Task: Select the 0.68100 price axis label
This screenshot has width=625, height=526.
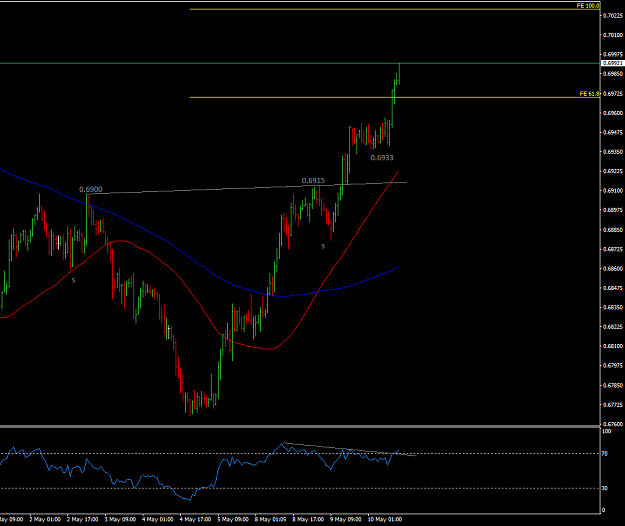Action: pyautogui.click(x=613, y=346)
